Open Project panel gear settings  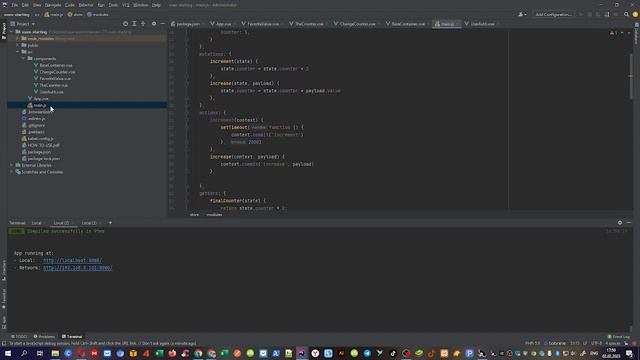(x=154, y=24)
